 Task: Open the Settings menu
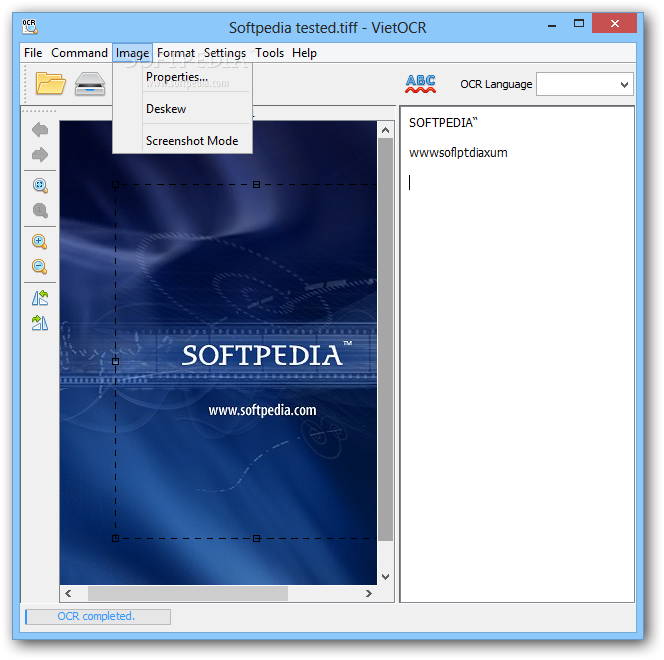[x=224, y=53]
